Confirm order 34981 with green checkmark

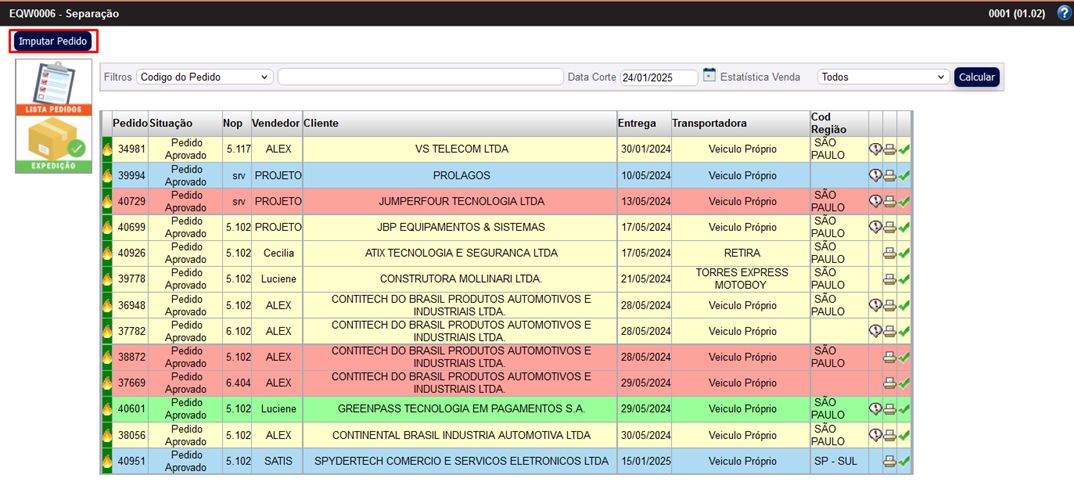point(904,149)
